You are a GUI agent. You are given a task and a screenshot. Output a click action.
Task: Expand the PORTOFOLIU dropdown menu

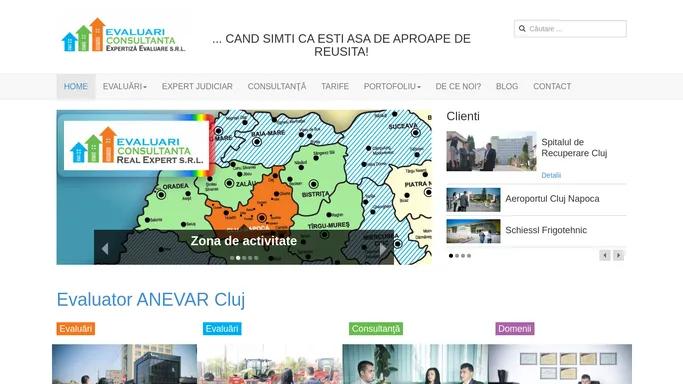pyautogui.click(x=392, y=86)
